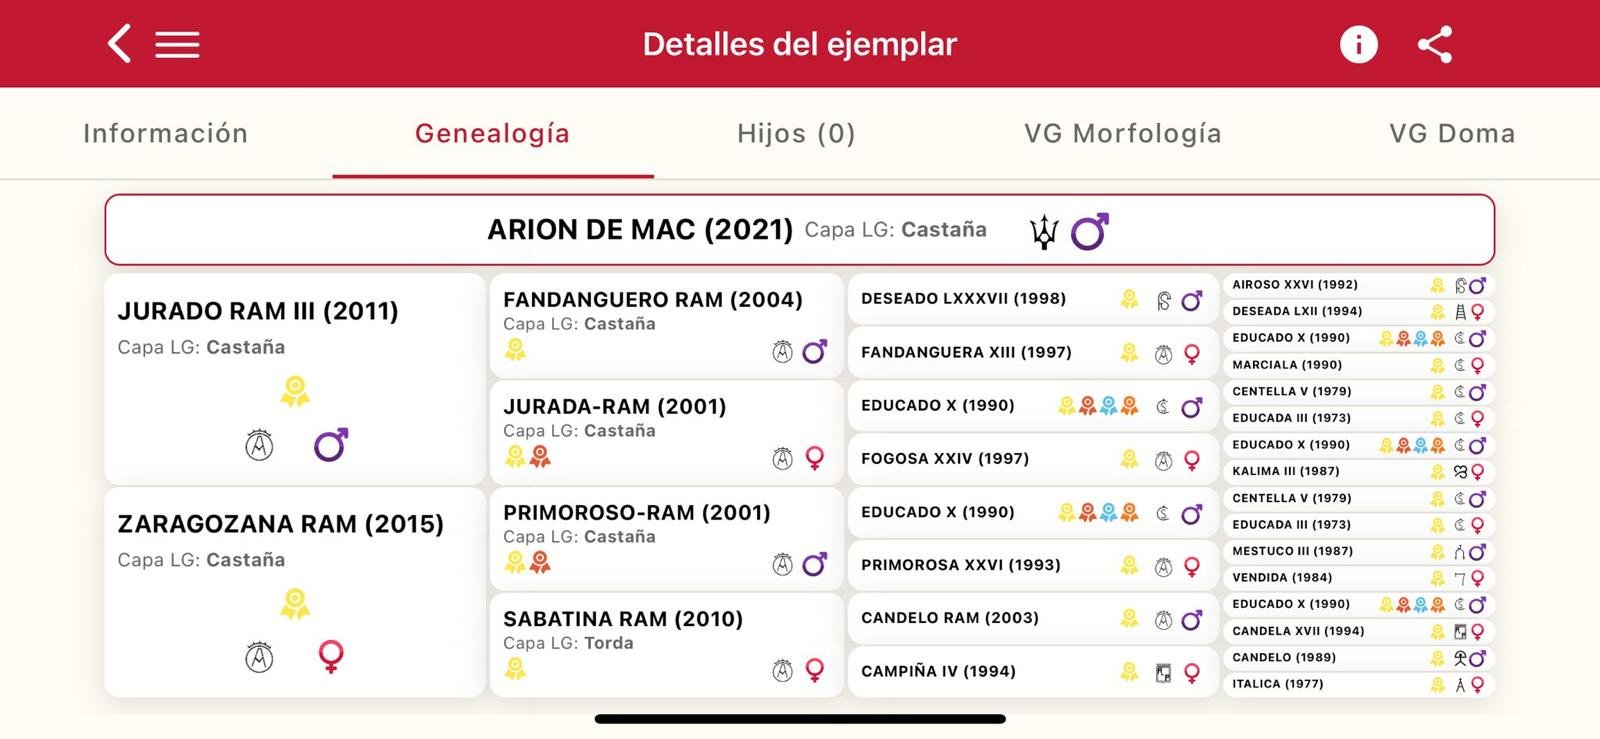Switch to the Información tab

pyautogui.click(x=165, y=133)
